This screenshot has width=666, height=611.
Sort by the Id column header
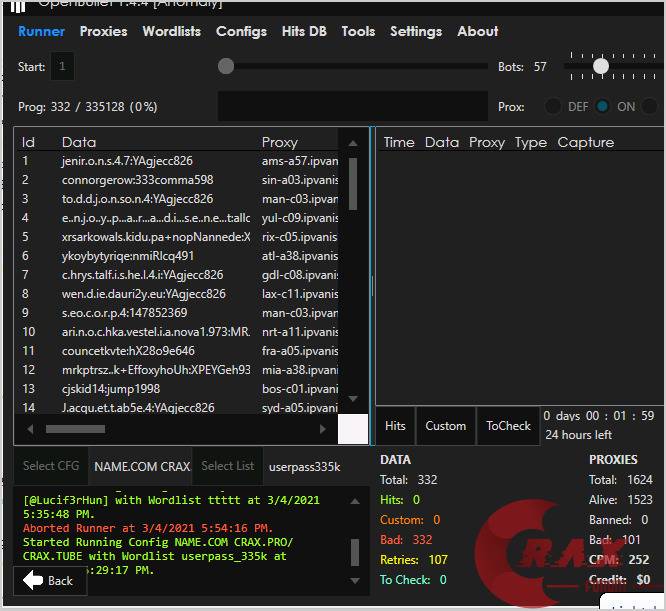click(28, 142)
